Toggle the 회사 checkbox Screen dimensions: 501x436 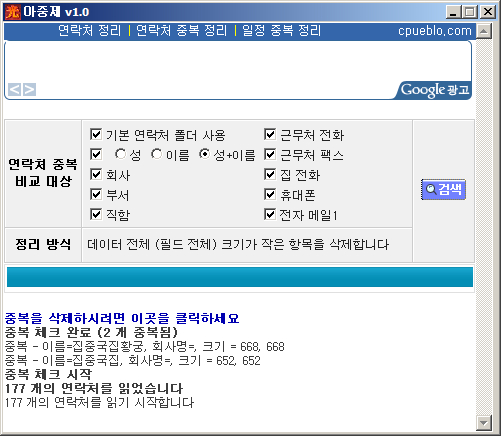[x=96, y=174]
